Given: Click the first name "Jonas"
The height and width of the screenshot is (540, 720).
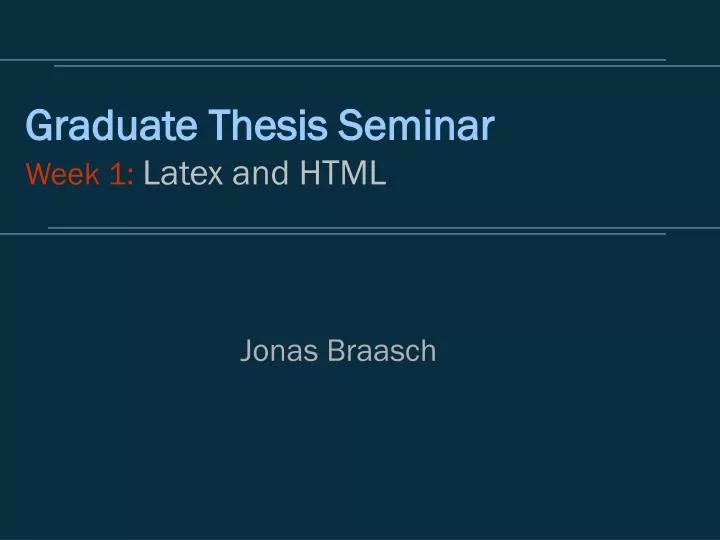Looking at the screenshot, I should pyautogui.click(x=279, y=351).
